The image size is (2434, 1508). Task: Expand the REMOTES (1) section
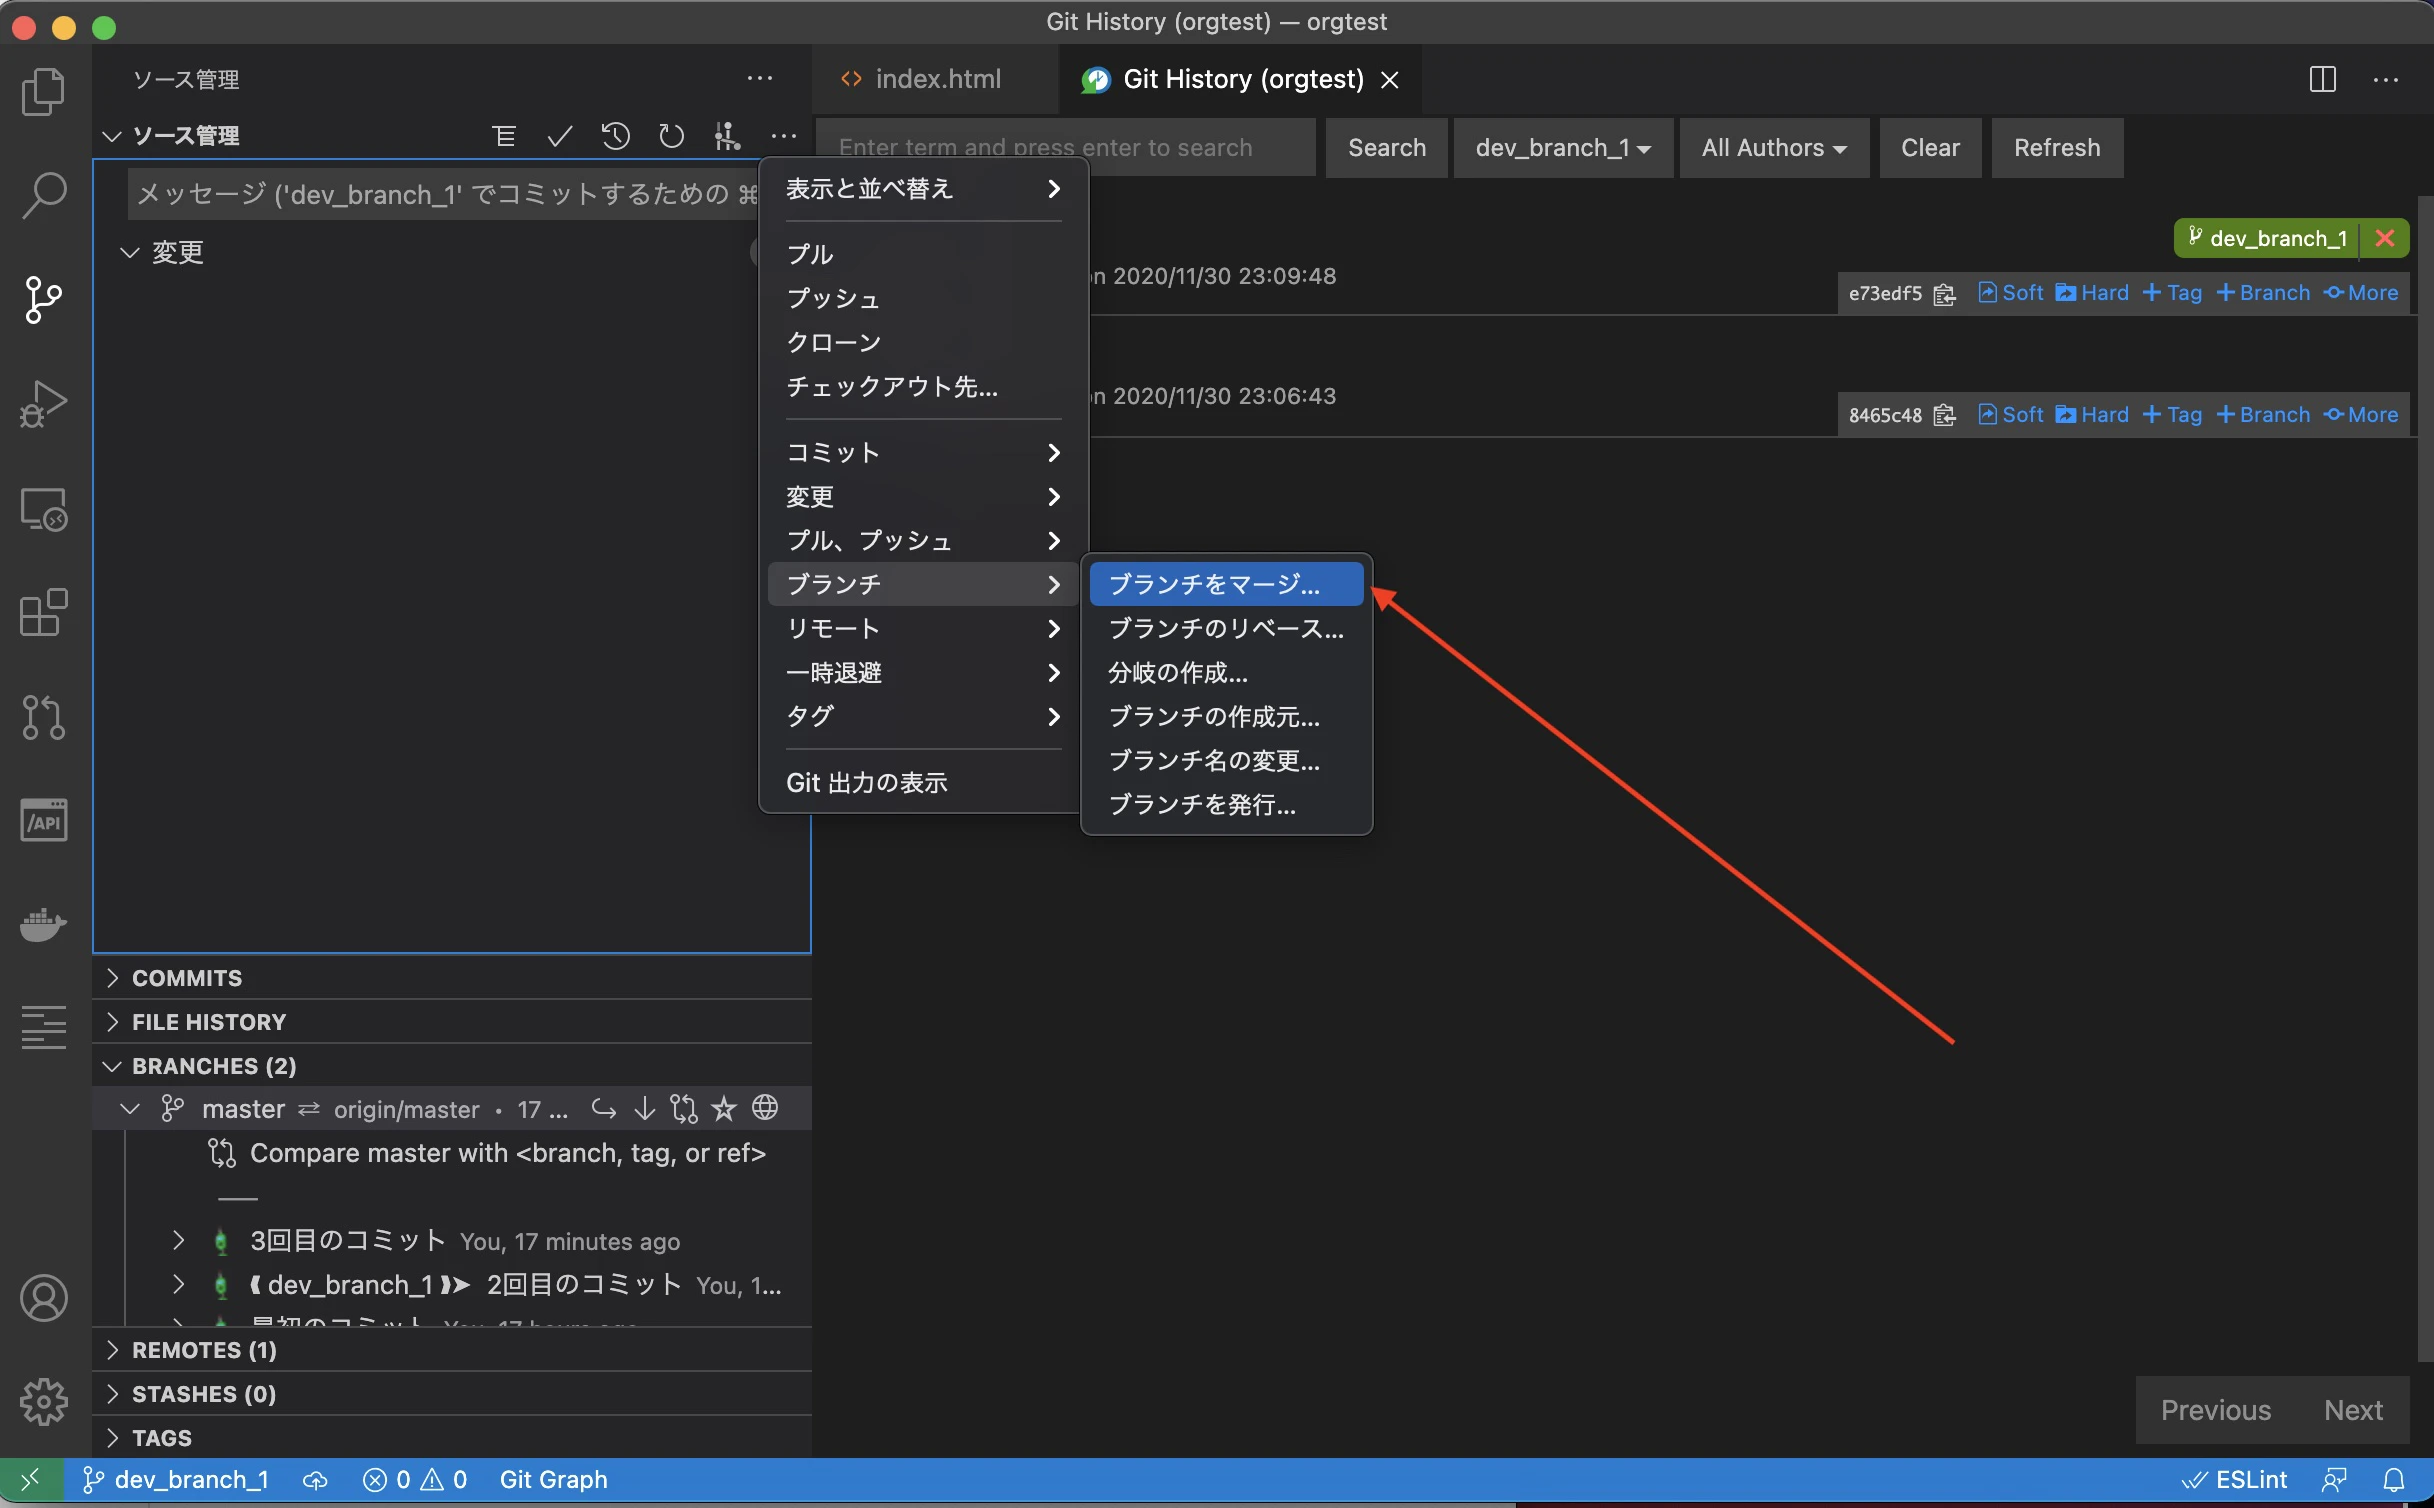[451, 1350]
